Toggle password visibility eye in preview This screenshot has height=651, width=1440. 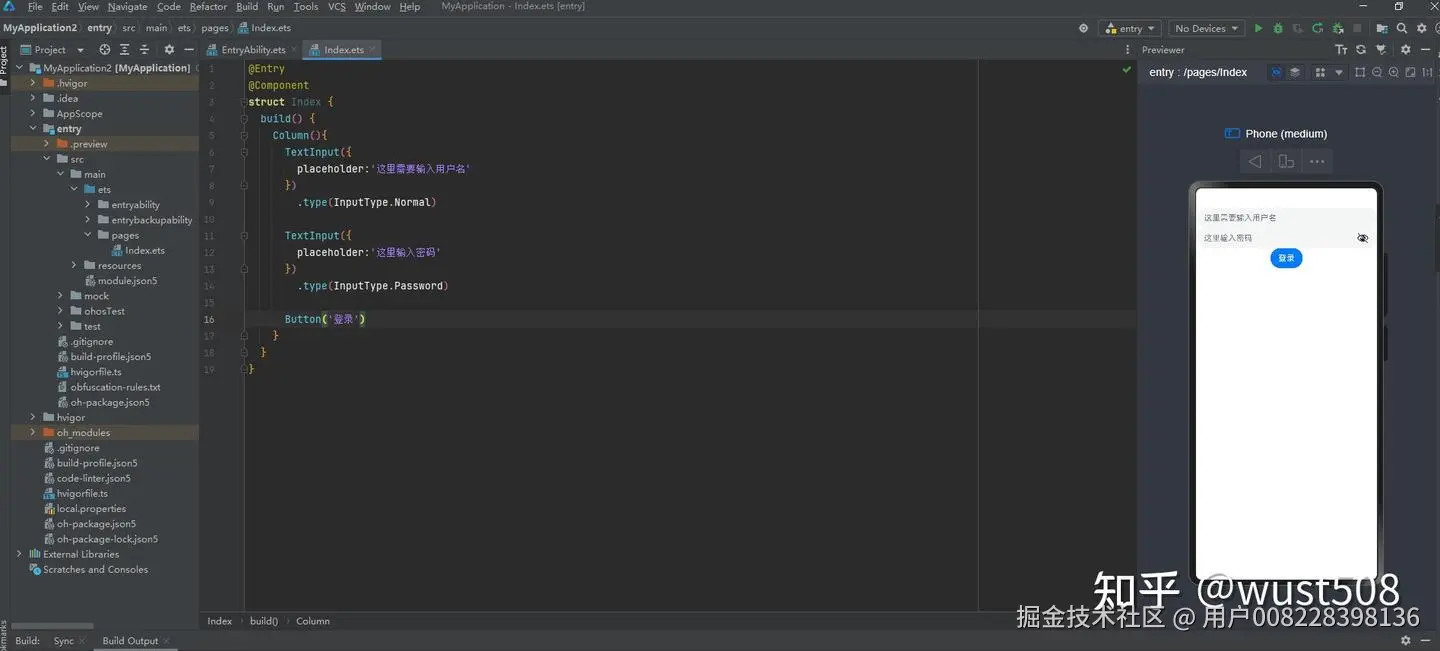1363,238
